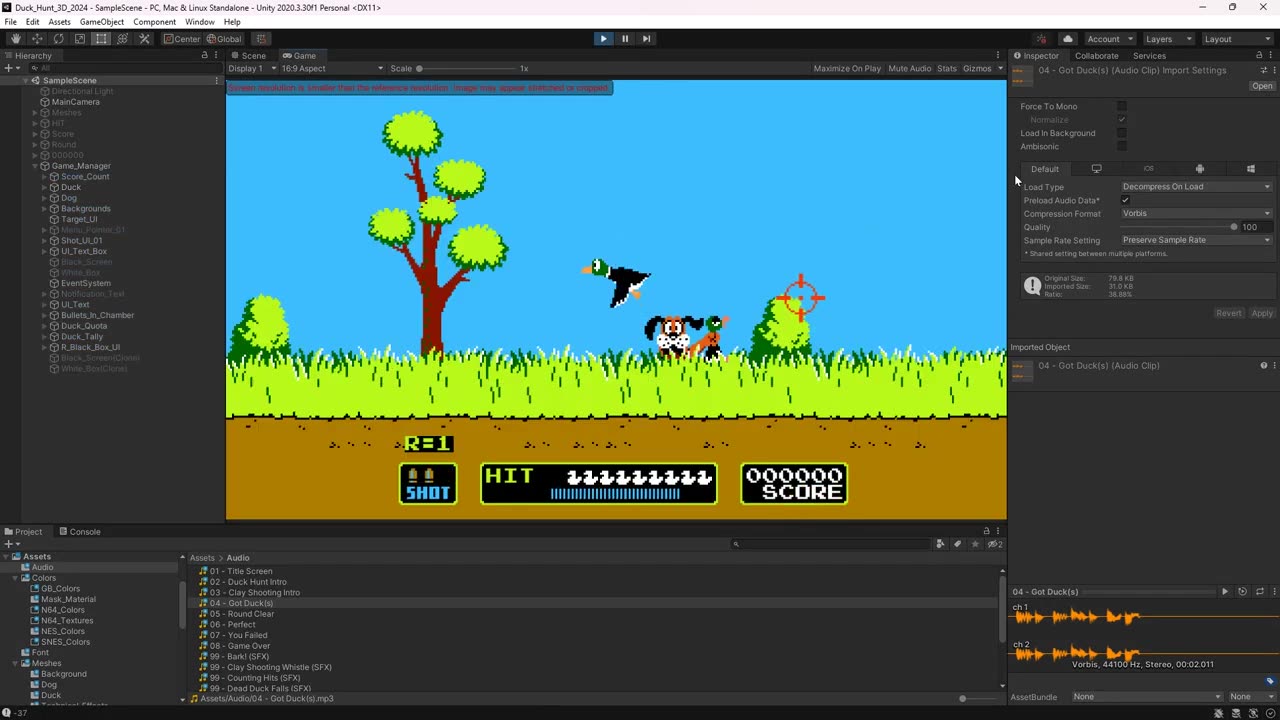Lock the Hierarchy panel
The height and width of the screenshot is (720, 1280).
[x=205, y=56]
